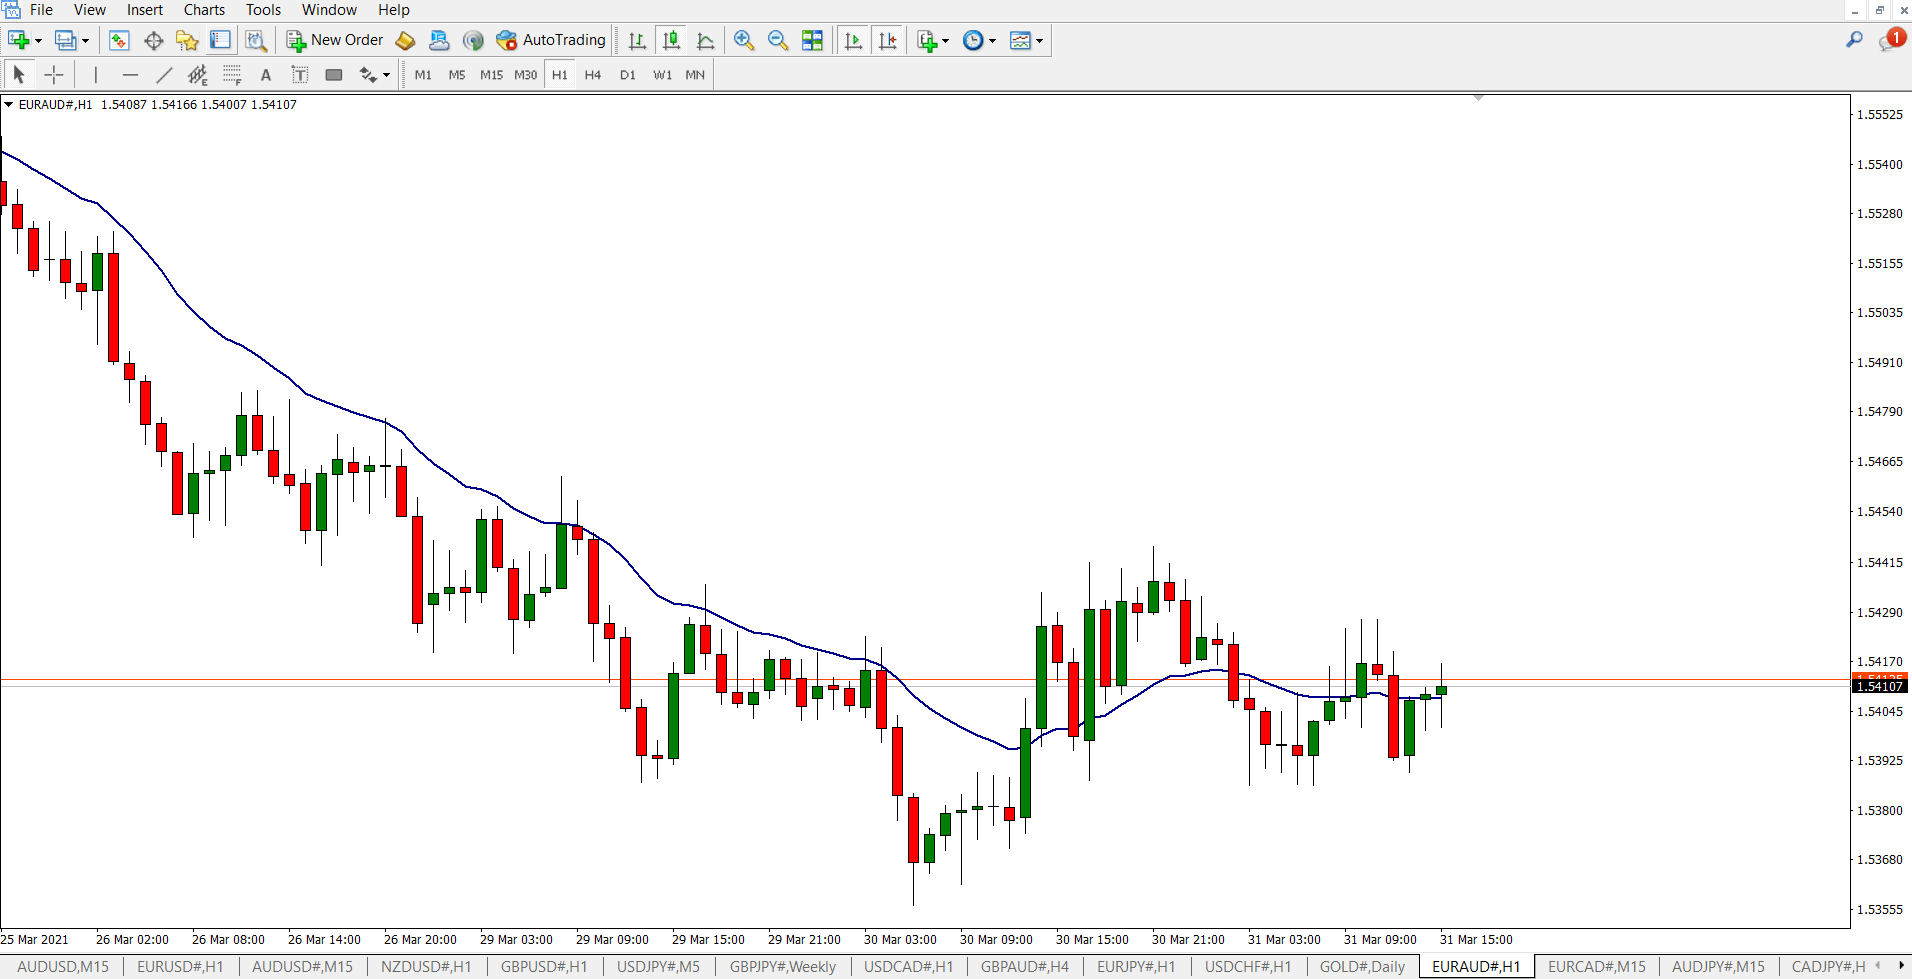Select the Crosshair tool
This screenshot has width=1912, height=979.
pos(54,74)
